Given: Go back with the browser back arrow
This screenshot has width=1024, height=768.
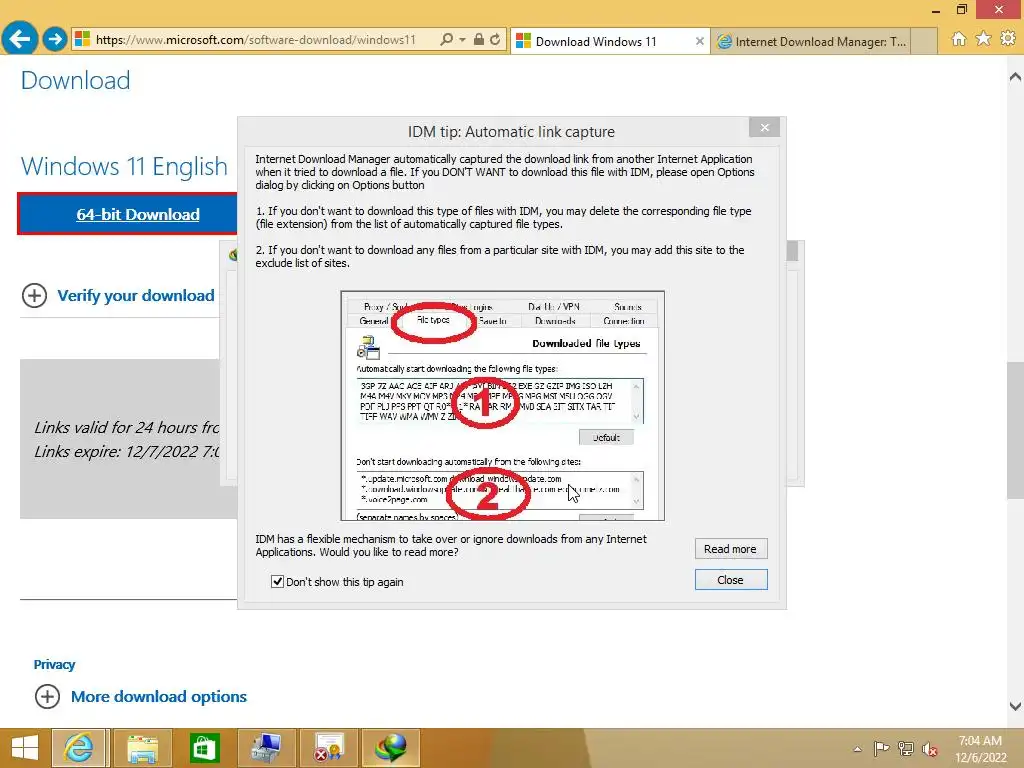Looking at the screenshot, I should click(x=20, y=39).
